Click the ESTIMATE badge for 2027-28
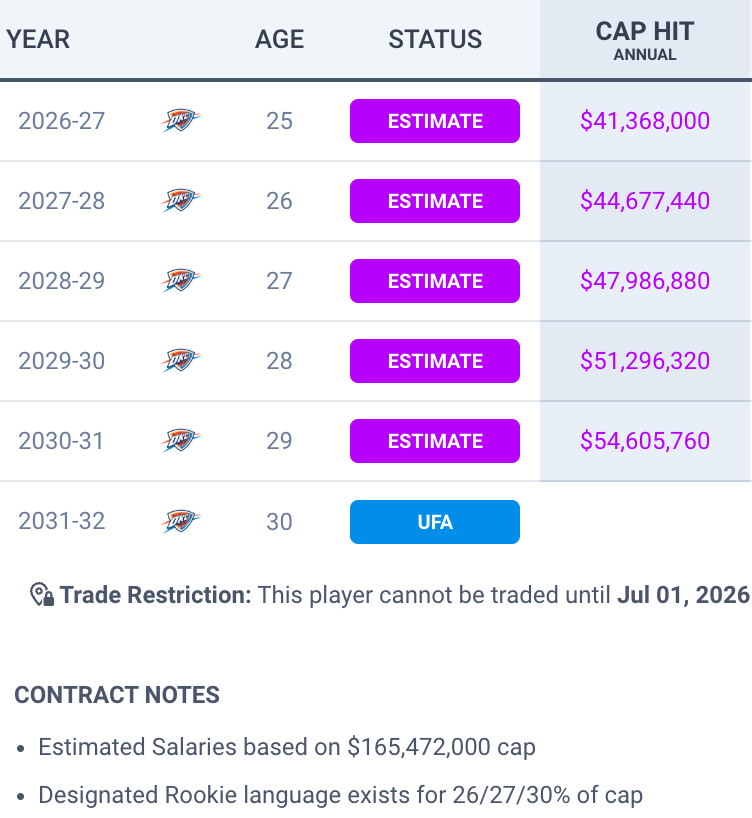This screenshot has width=752, height=818. point(435,201)
